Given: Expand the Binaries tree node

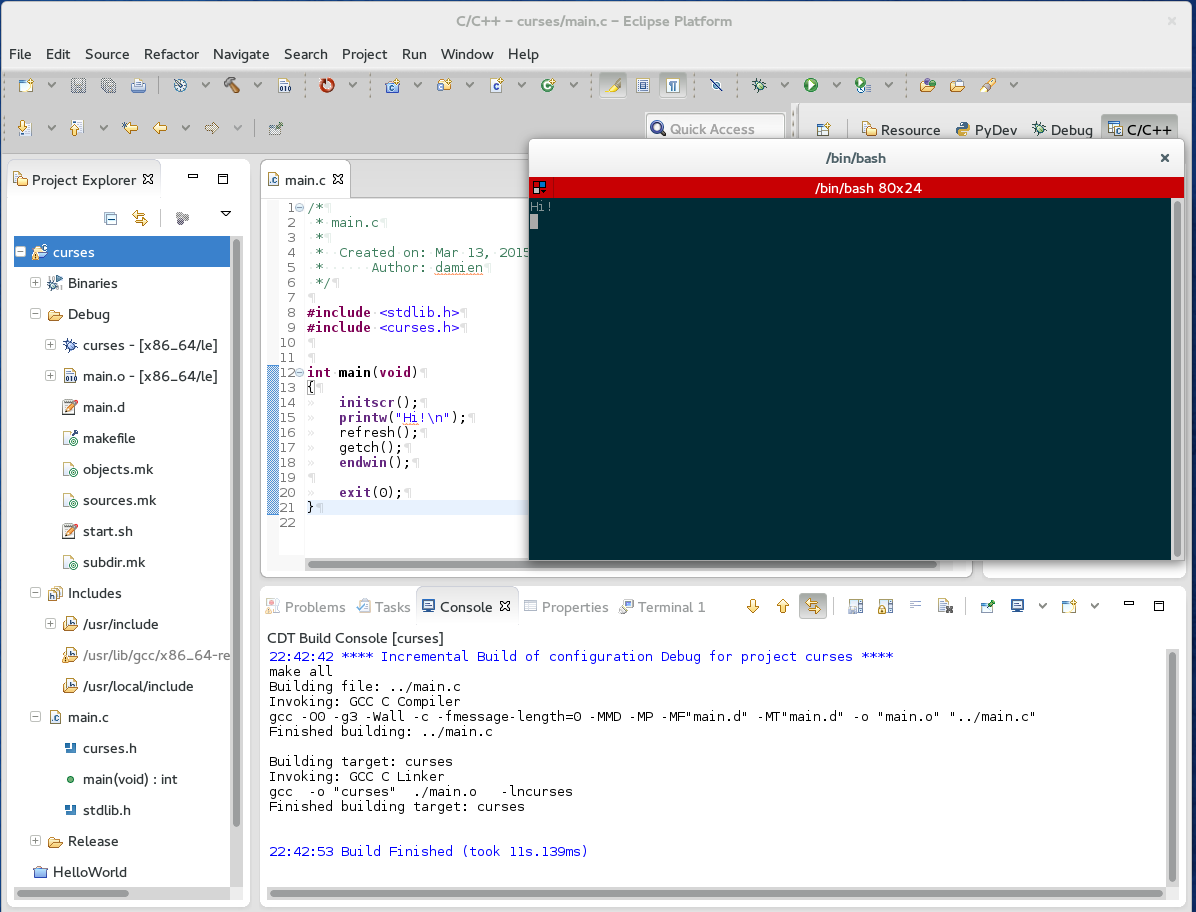Looking at the screenshot, I should point(36,283).
